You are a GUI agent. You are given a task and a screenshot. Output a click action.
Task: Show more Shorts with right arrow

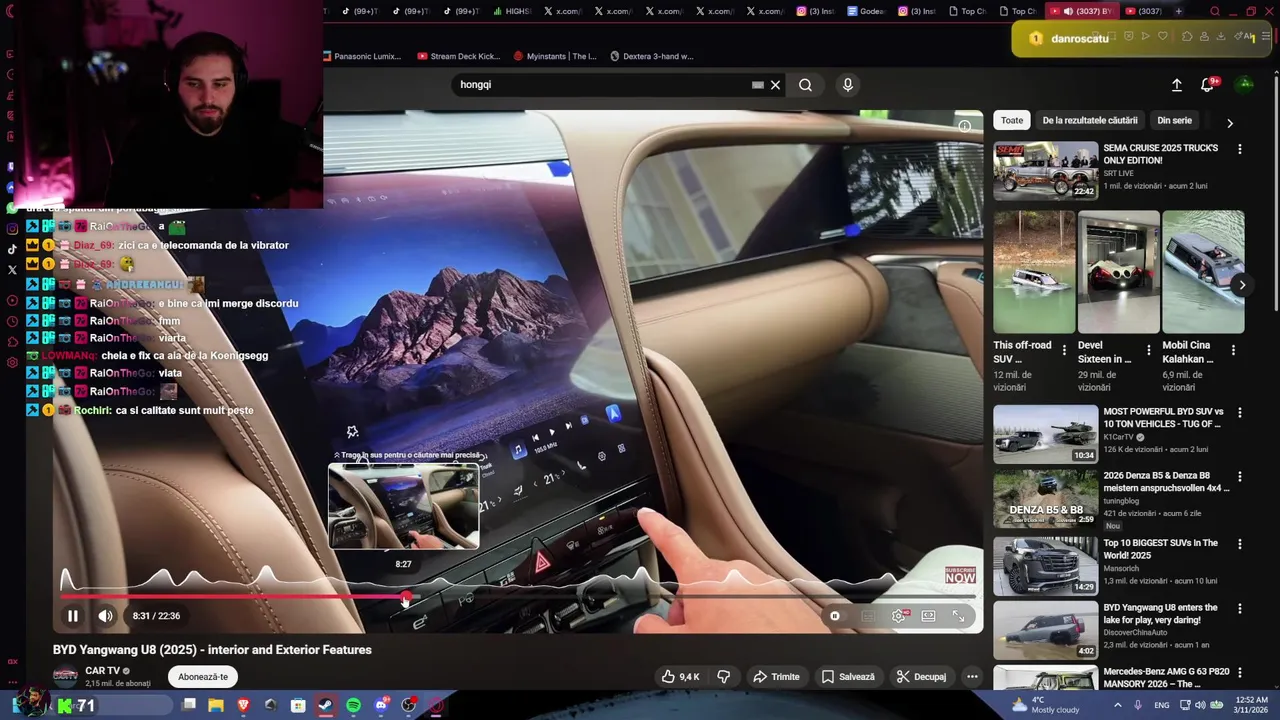[x=1242, y=285]
